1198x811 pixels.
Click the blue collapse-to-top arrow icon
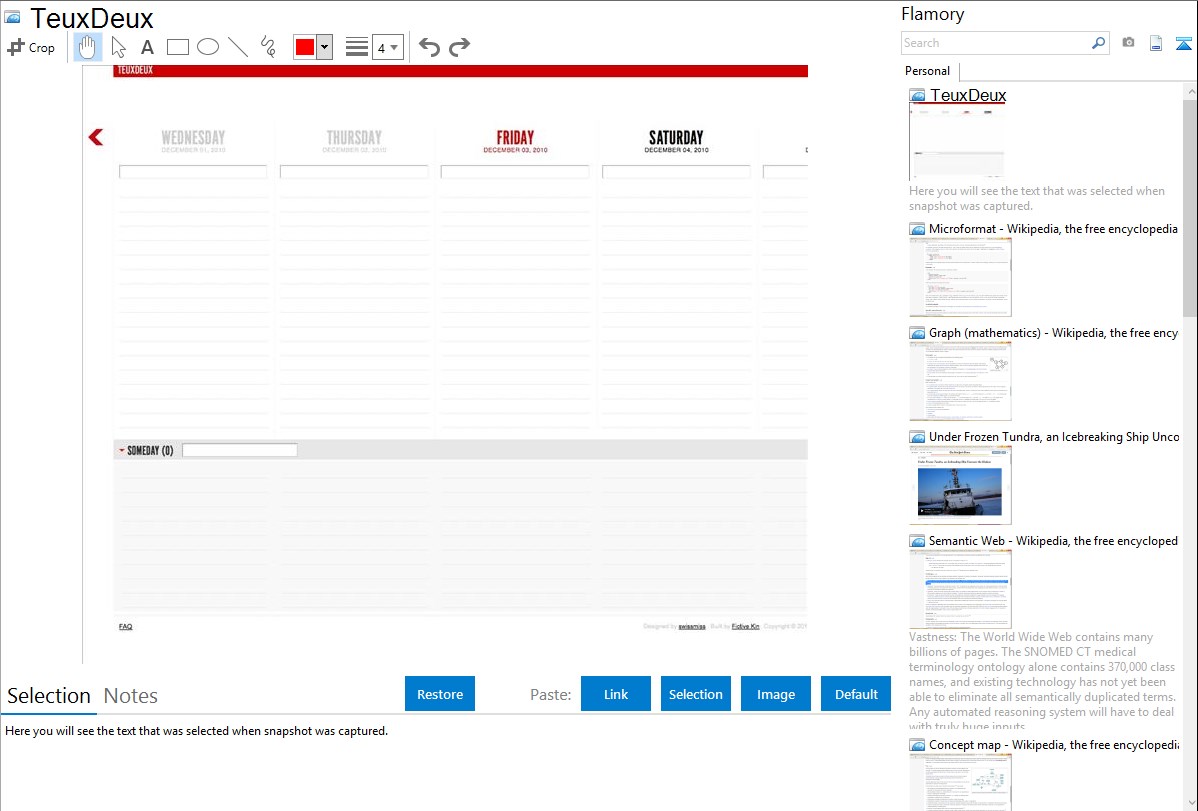1183,43
